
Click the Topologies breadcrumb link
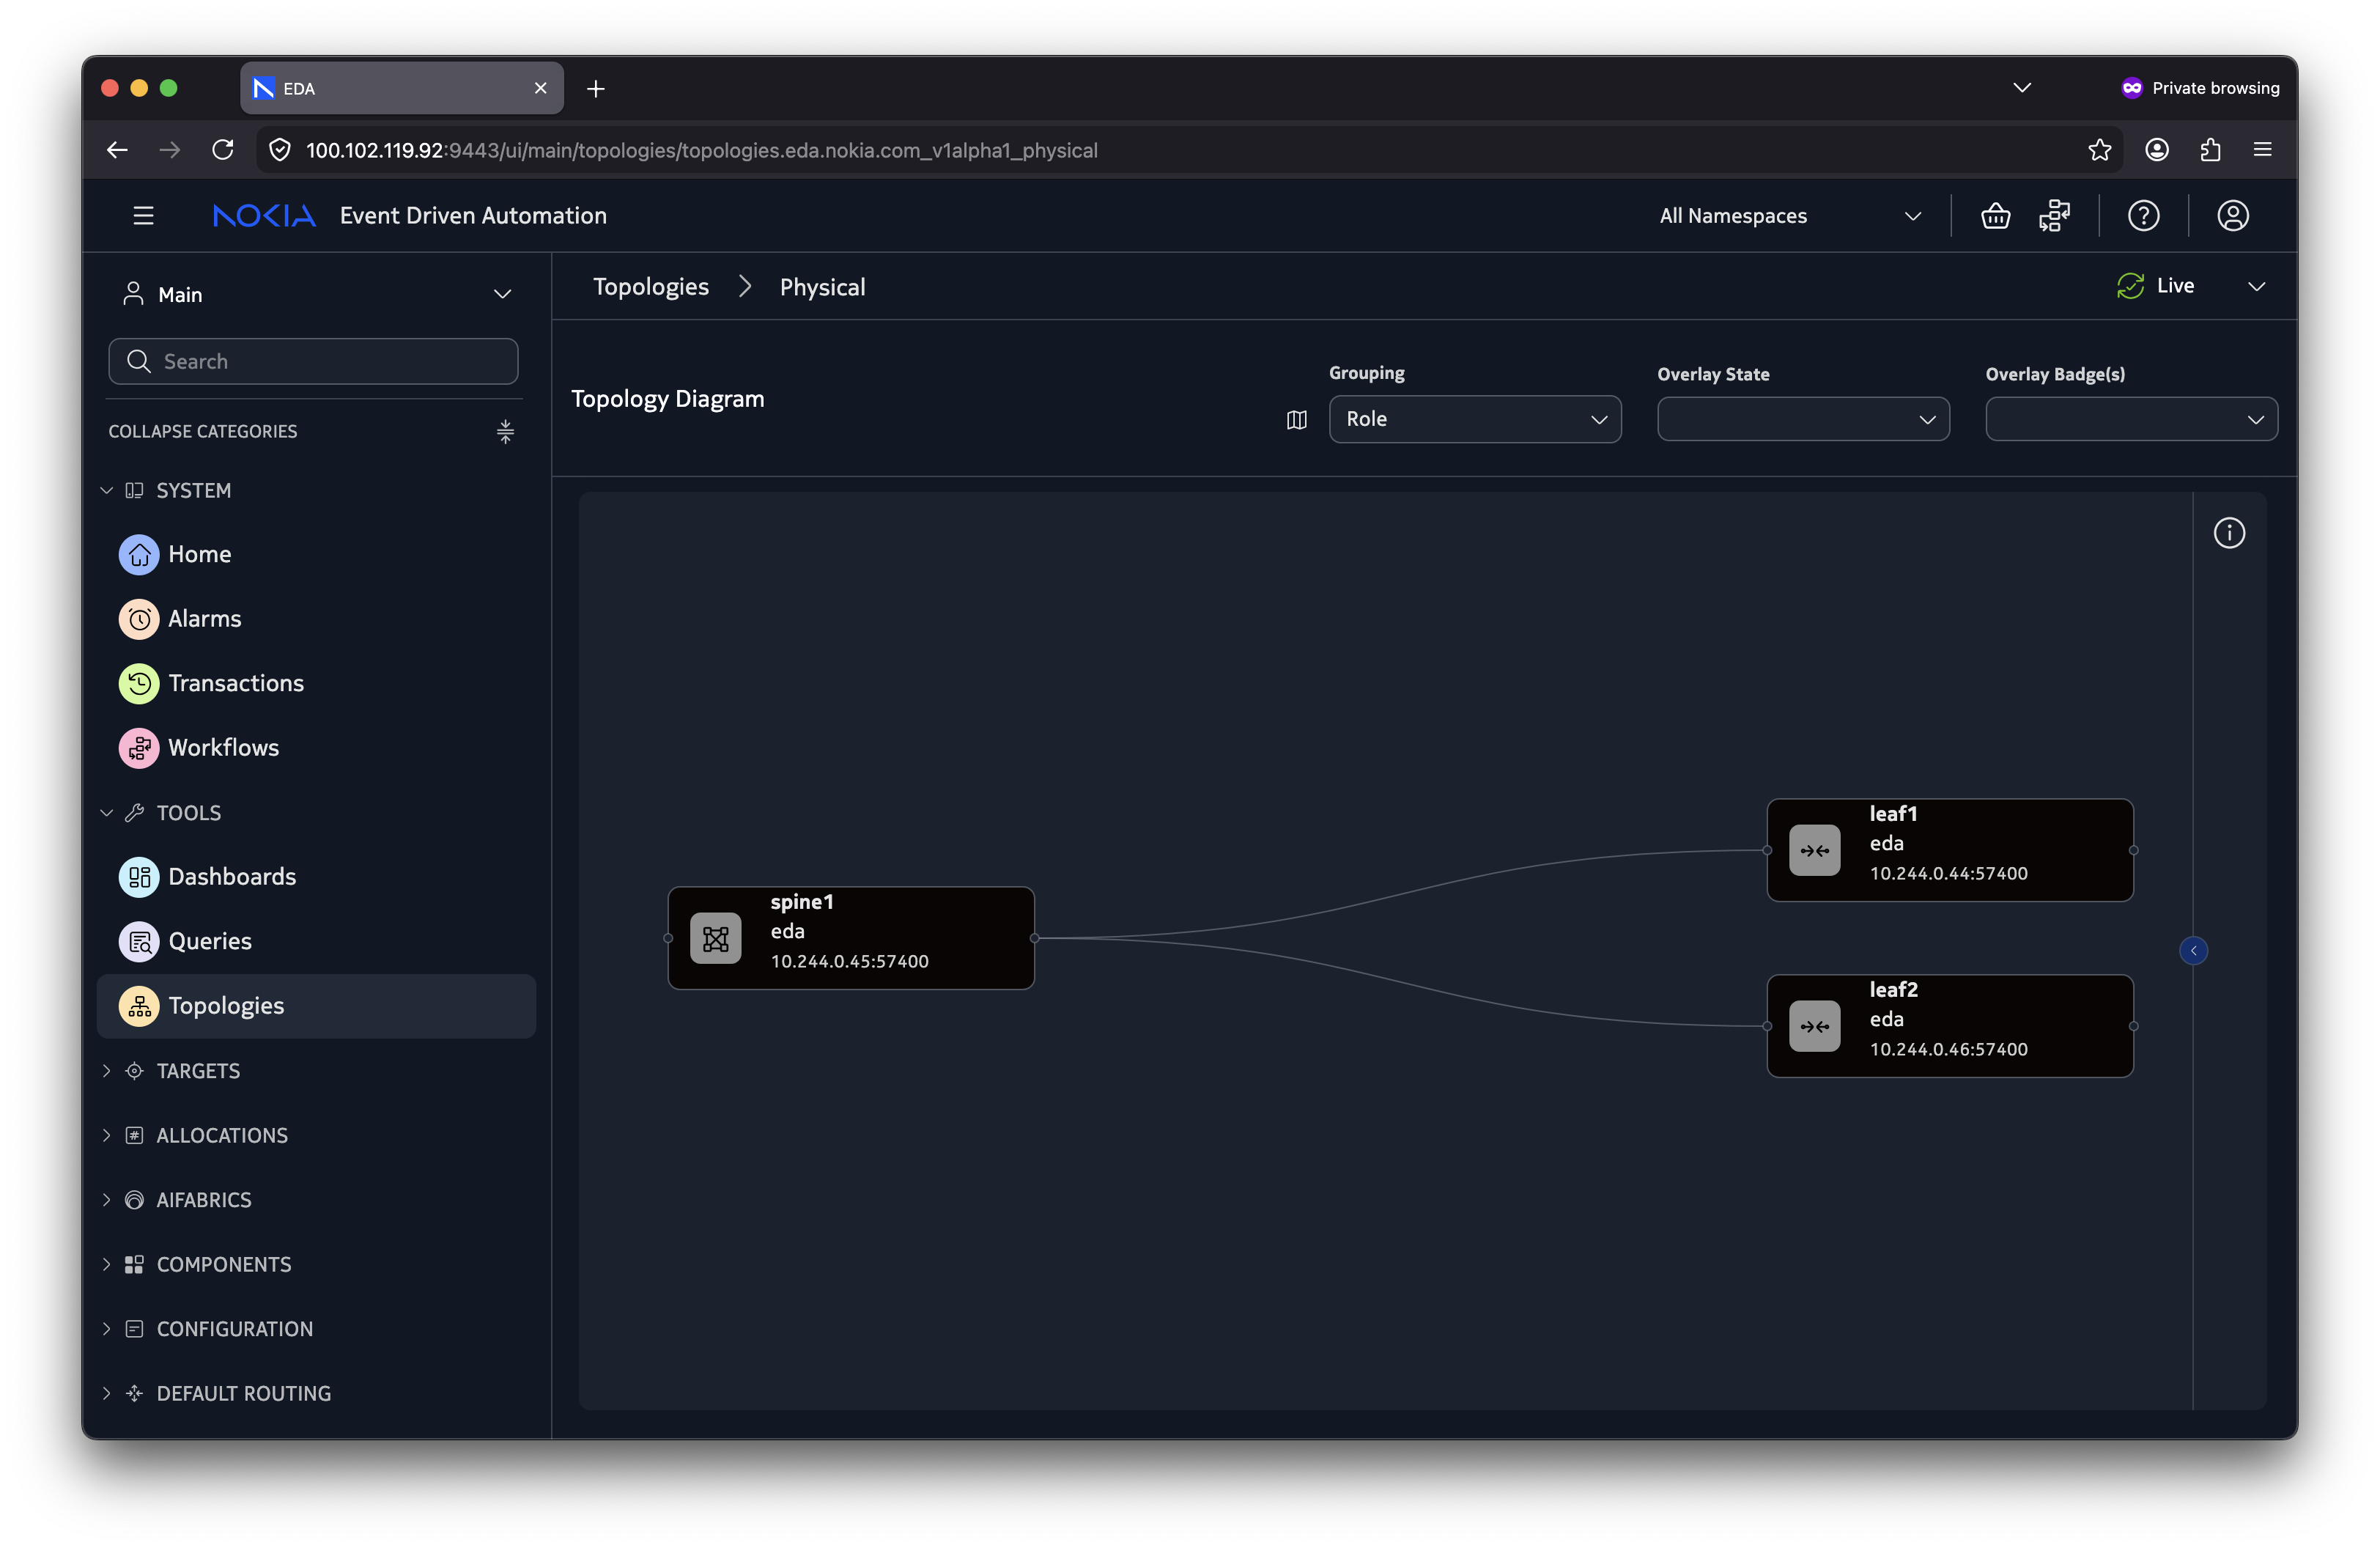(x=651, y=287)
